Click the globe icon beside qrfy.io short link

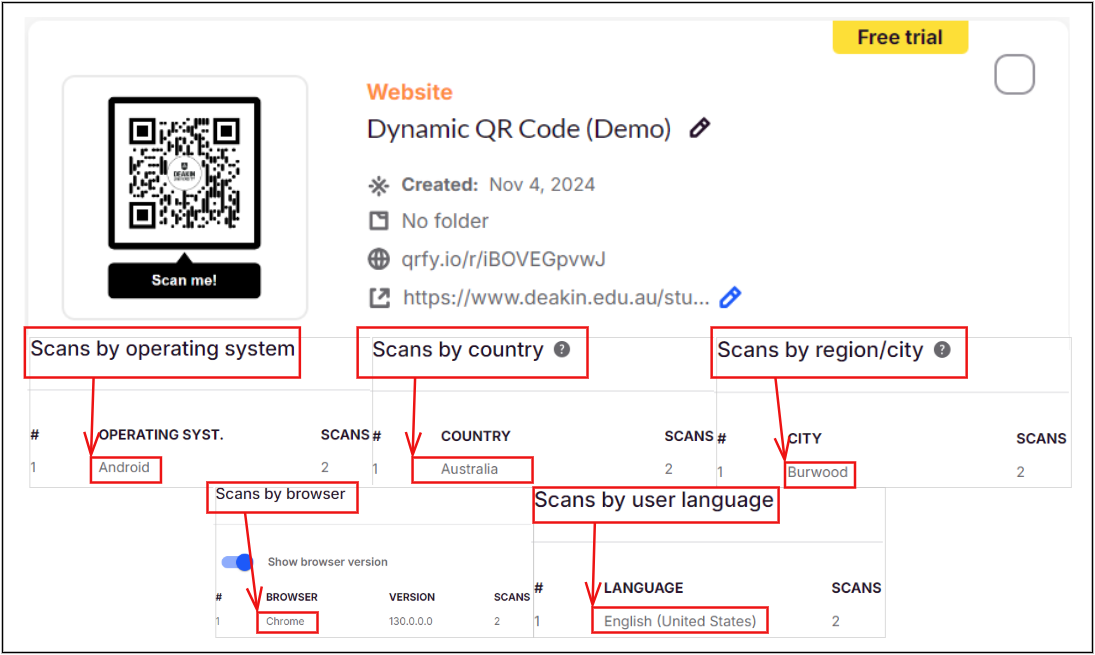[379, 259]
